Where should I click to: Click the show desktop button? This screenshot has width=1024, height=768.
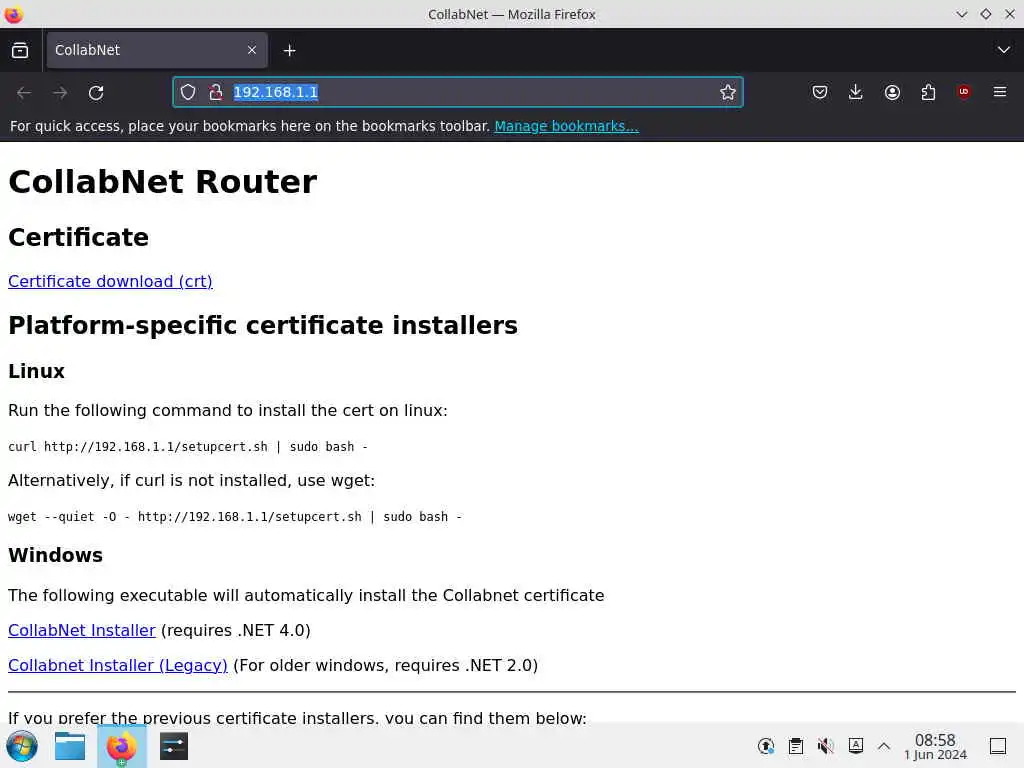click(x=998, y=746)
